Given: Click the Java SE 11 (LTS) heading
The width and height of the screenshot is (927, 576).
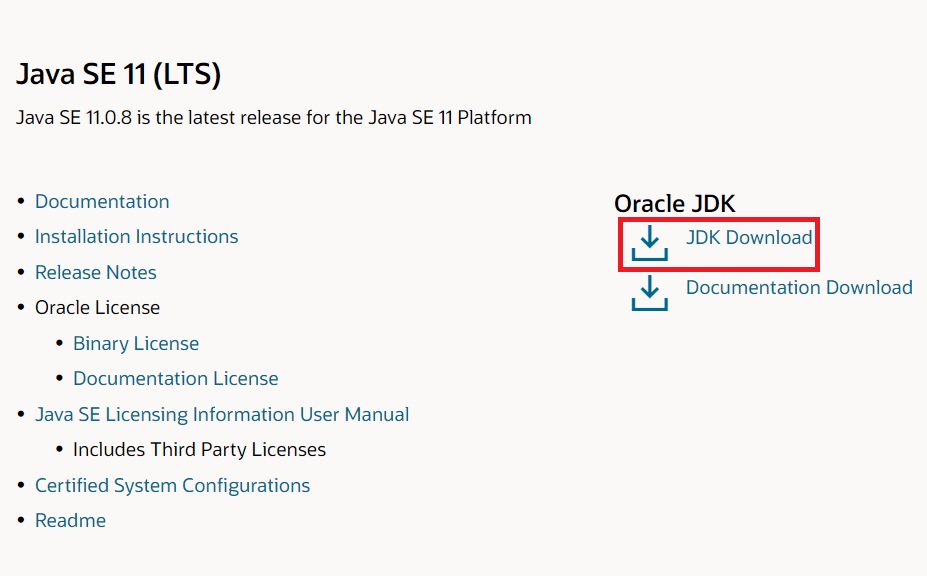Looking at the screenshot, I should pyautogui.click(x=118, y=75).
